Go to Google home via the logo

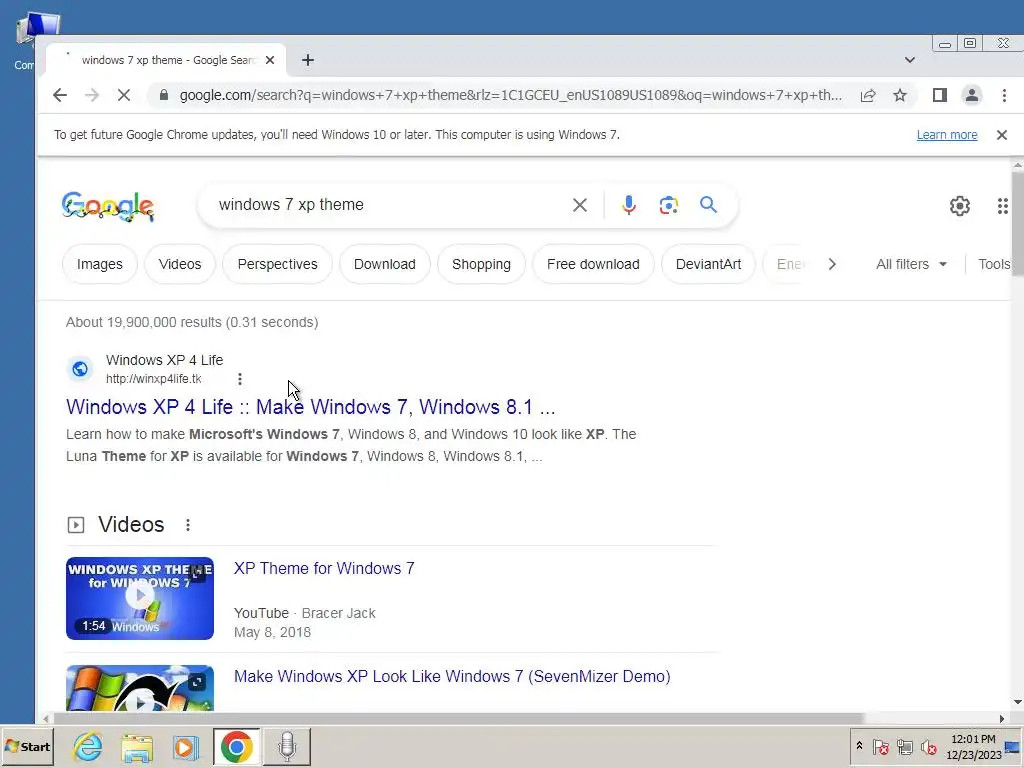coord(108,206)
